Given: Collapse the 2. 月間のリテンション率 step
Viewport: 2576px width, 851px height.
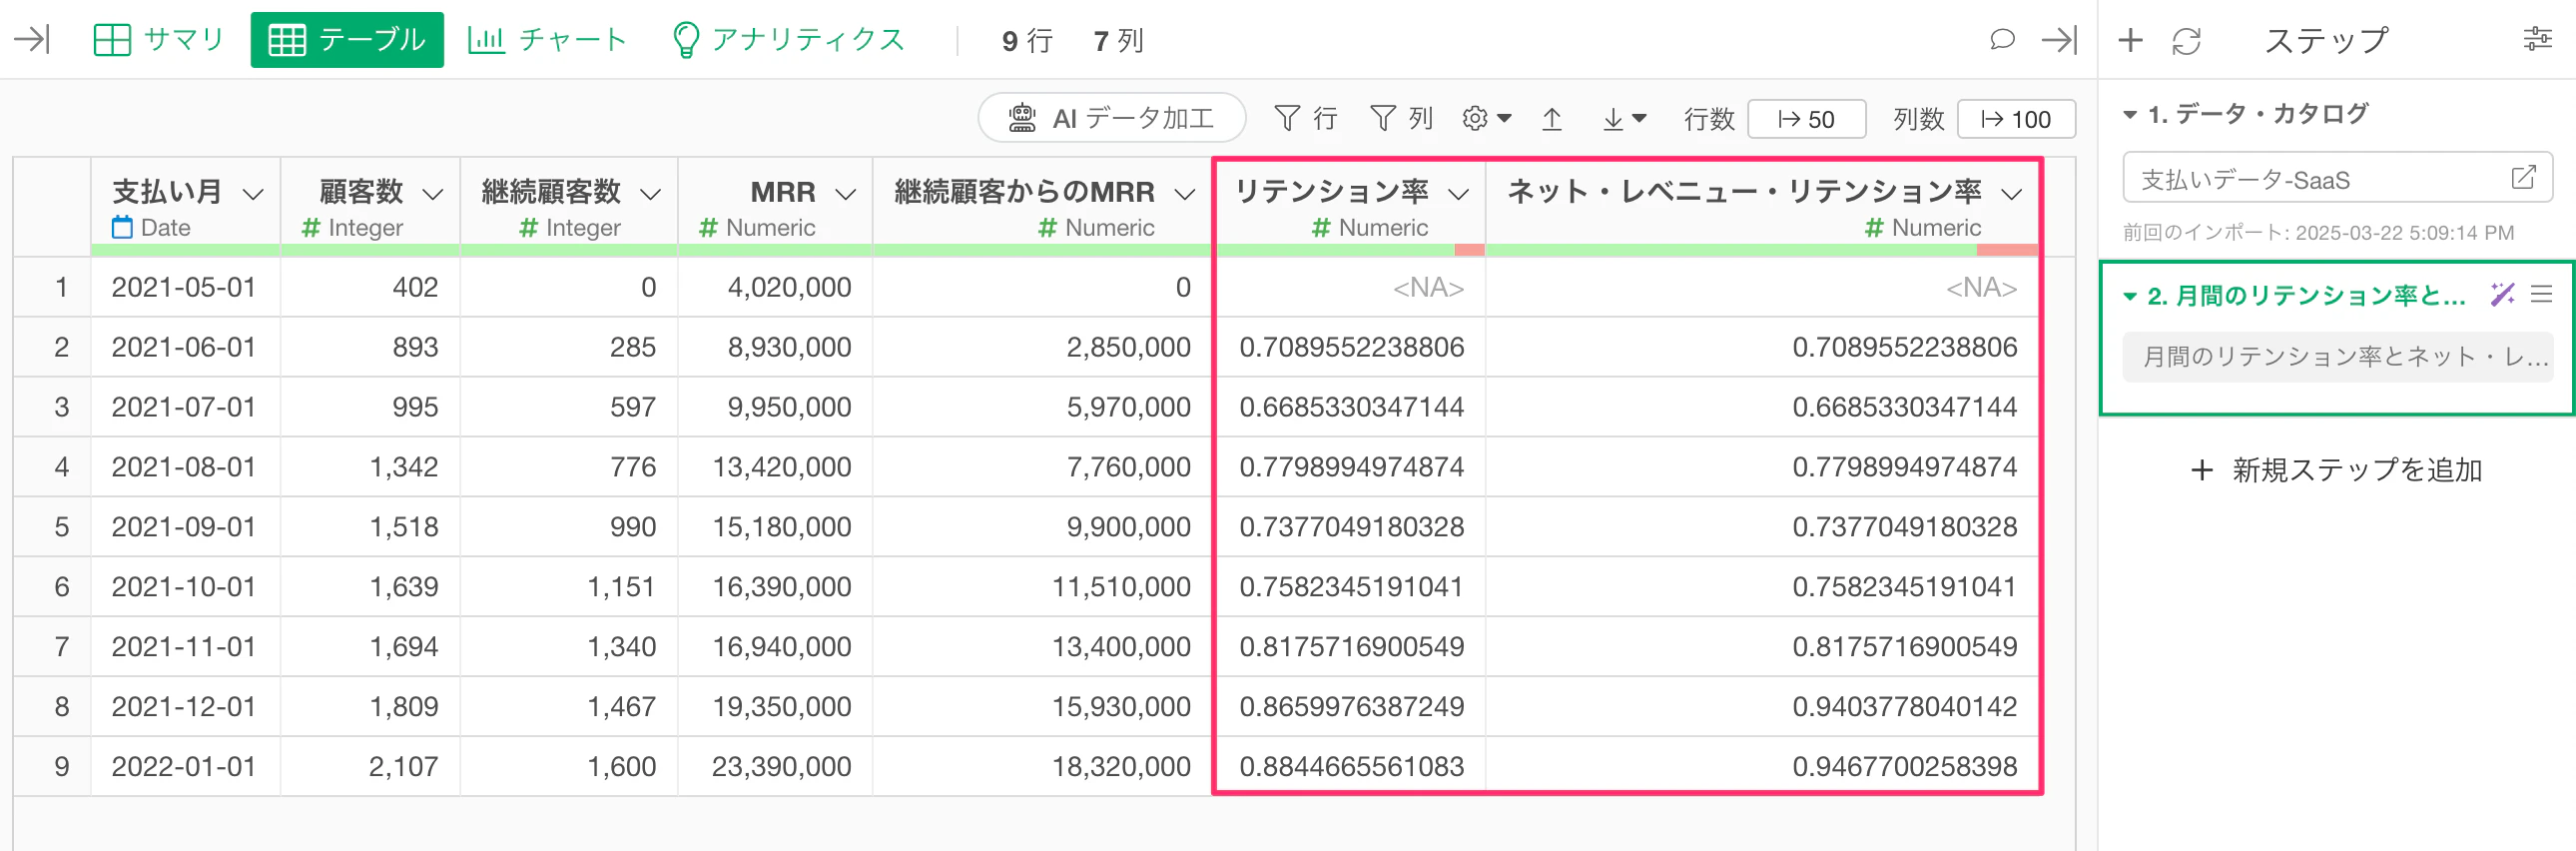Looking at the screenshot, I should click(2130, 296).
